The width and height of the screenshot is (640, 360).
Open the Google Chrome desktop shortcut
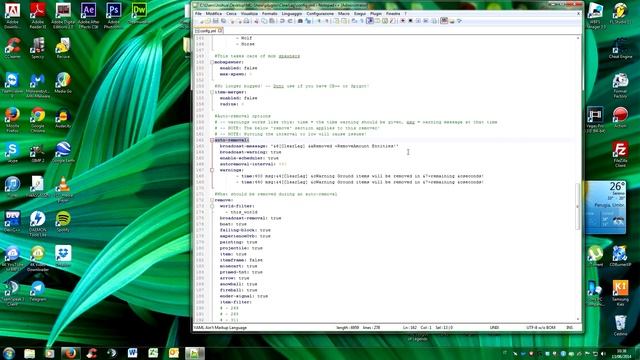[x=38, y=120]
